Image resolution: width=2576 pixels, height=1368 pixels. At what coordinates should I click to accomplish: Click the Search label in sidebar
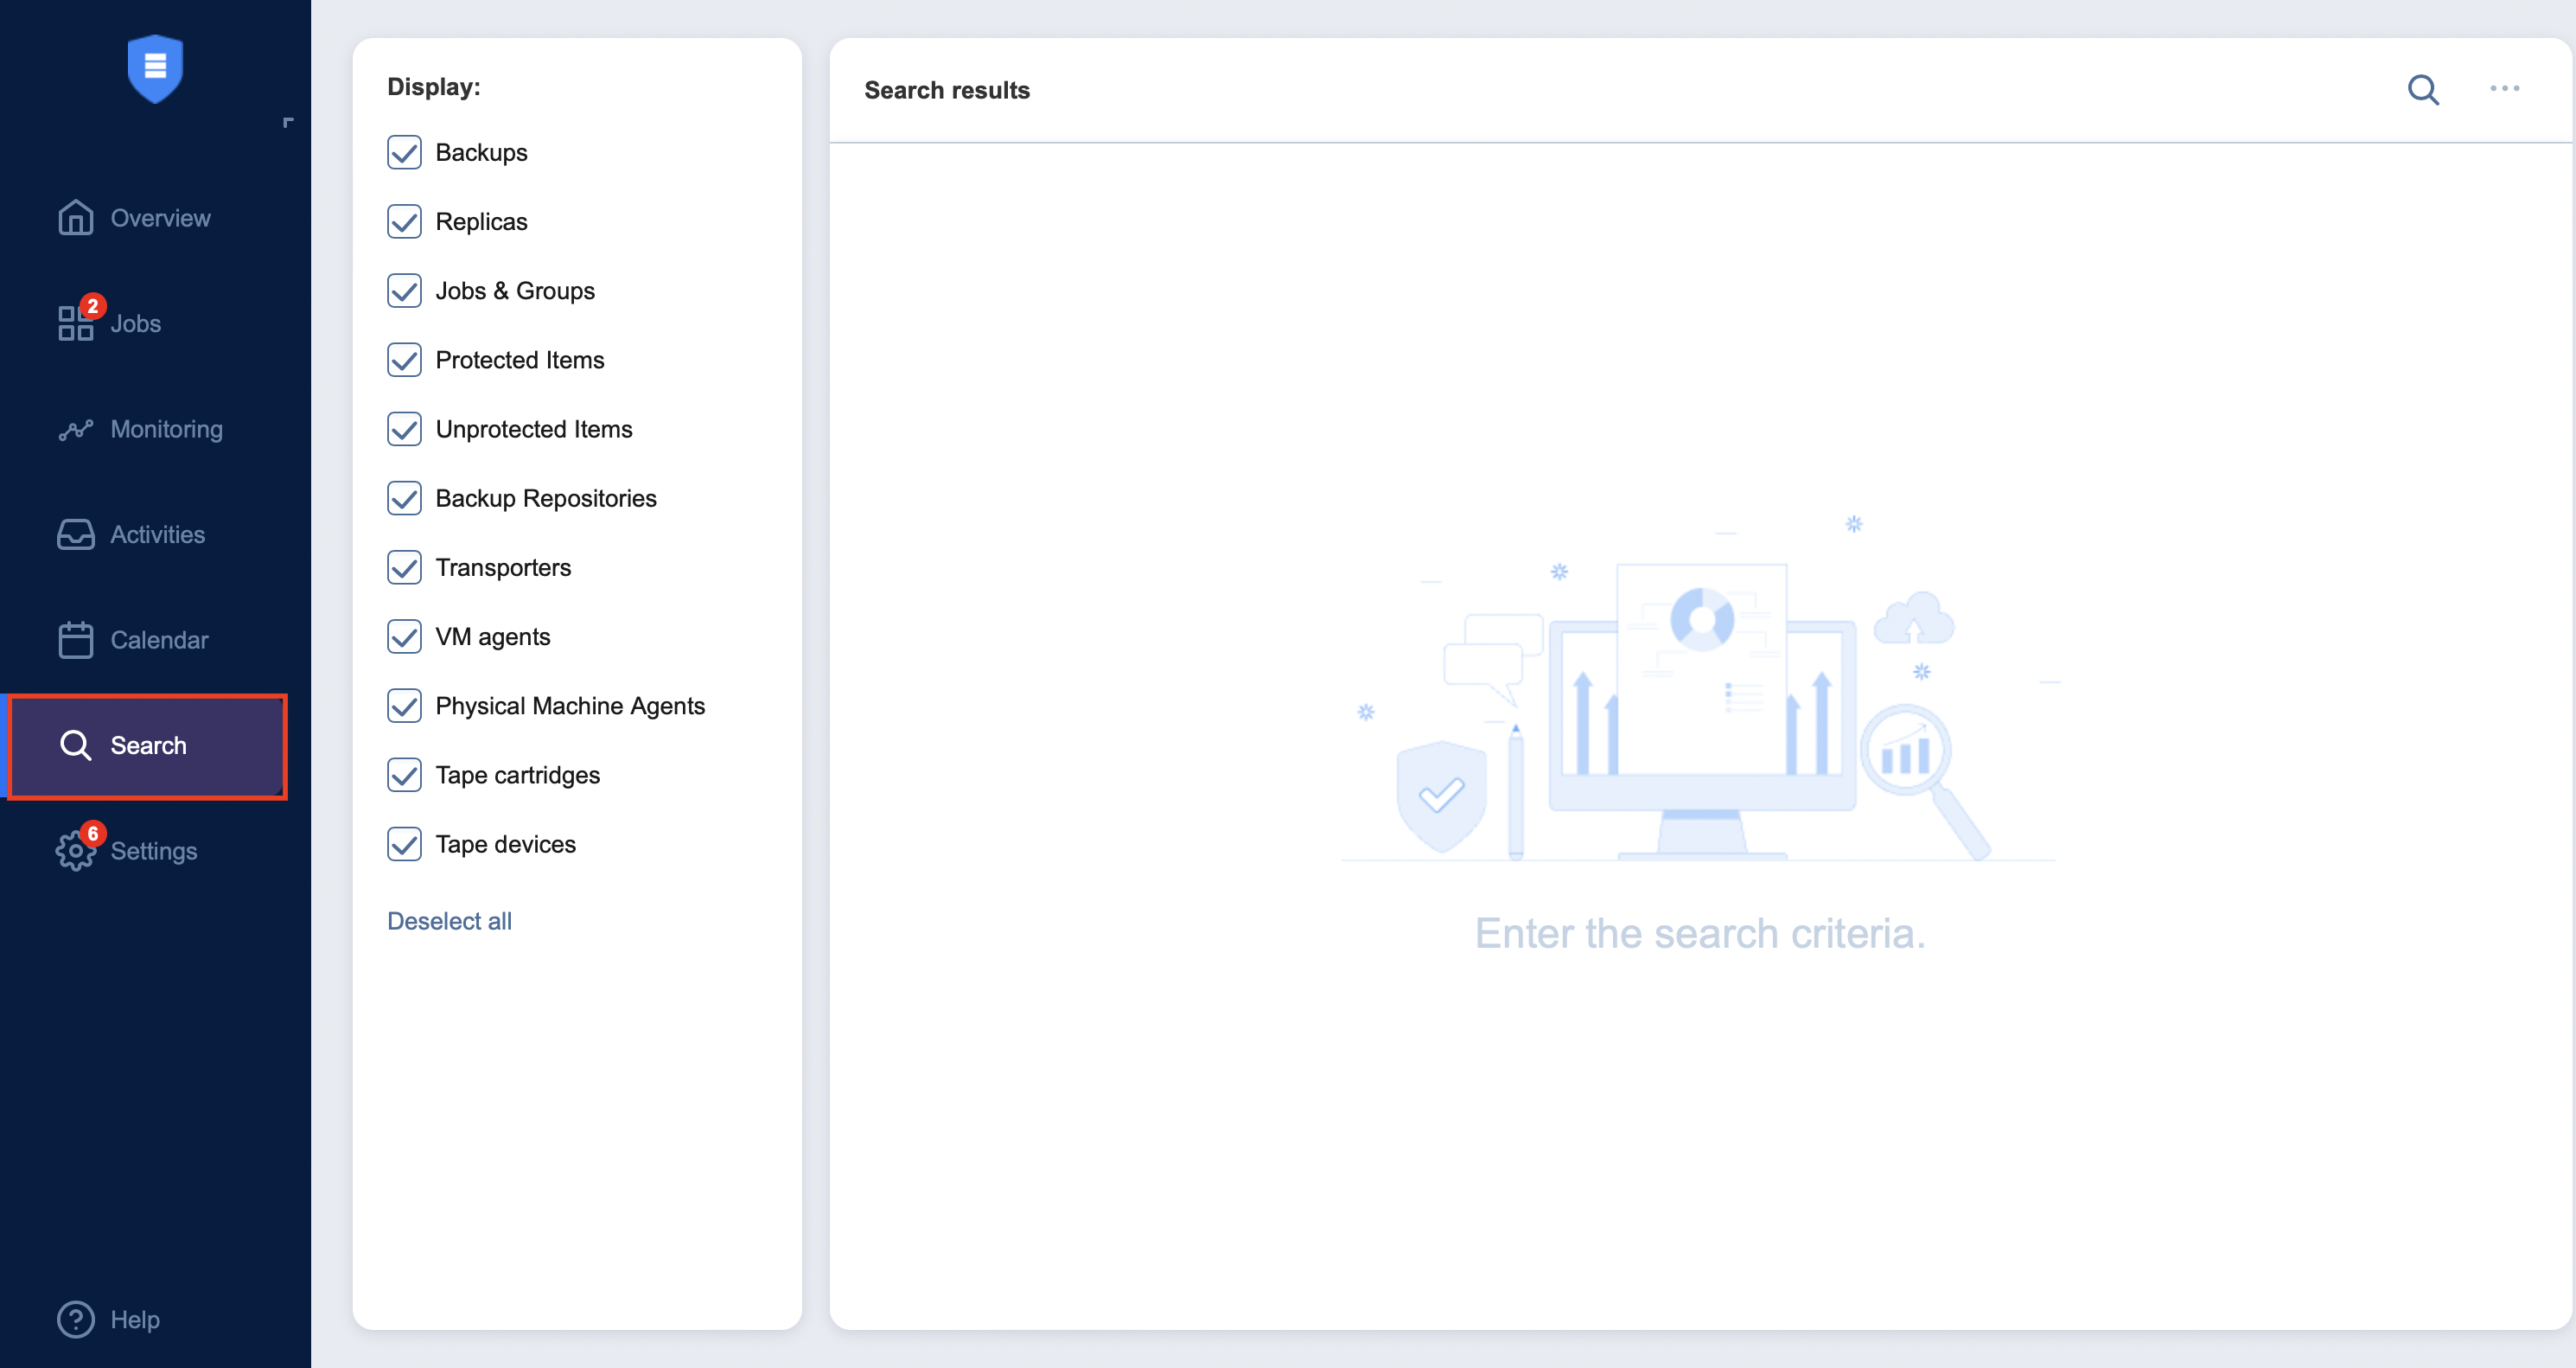[x=148, y=745]
